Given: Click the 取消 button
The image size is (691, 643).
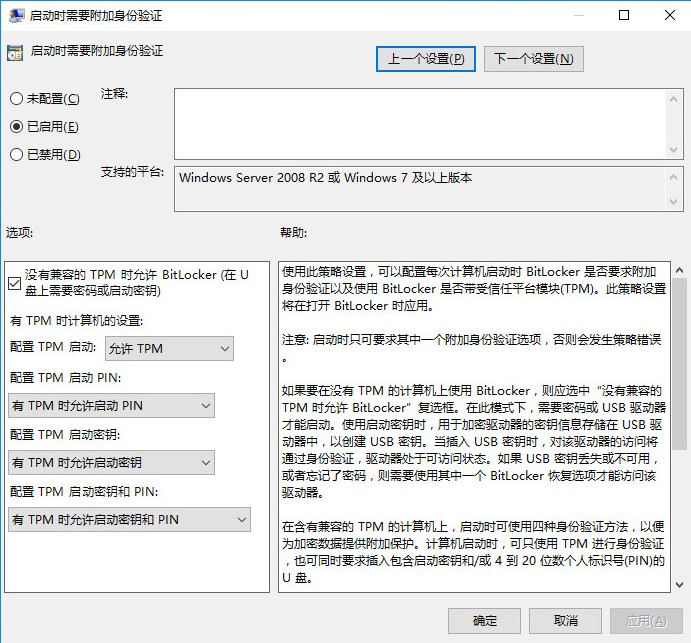Looking at the screenshot, I should coord(565,621).
